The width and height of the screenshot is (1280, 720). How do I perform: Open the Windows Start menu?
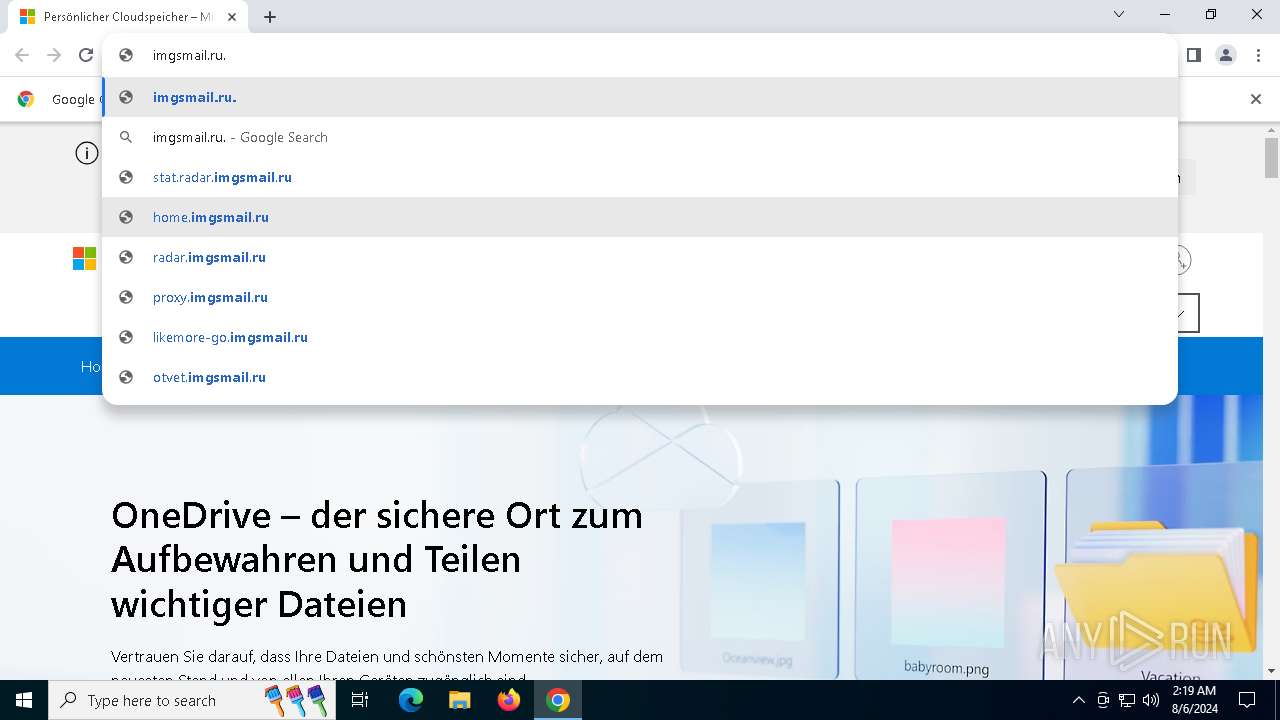coord(24,700)
